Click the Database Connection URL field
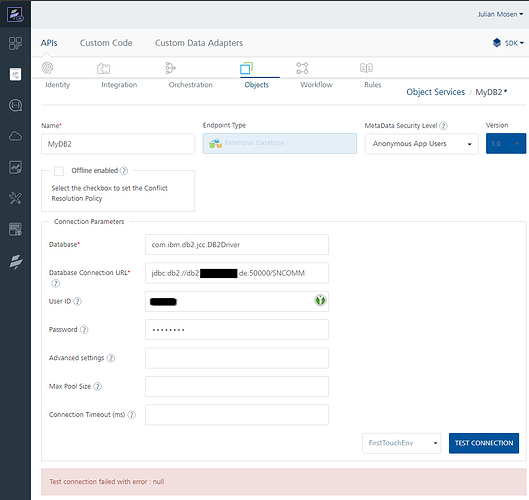This screenshot has height=500, width=529. click(236, 273)
